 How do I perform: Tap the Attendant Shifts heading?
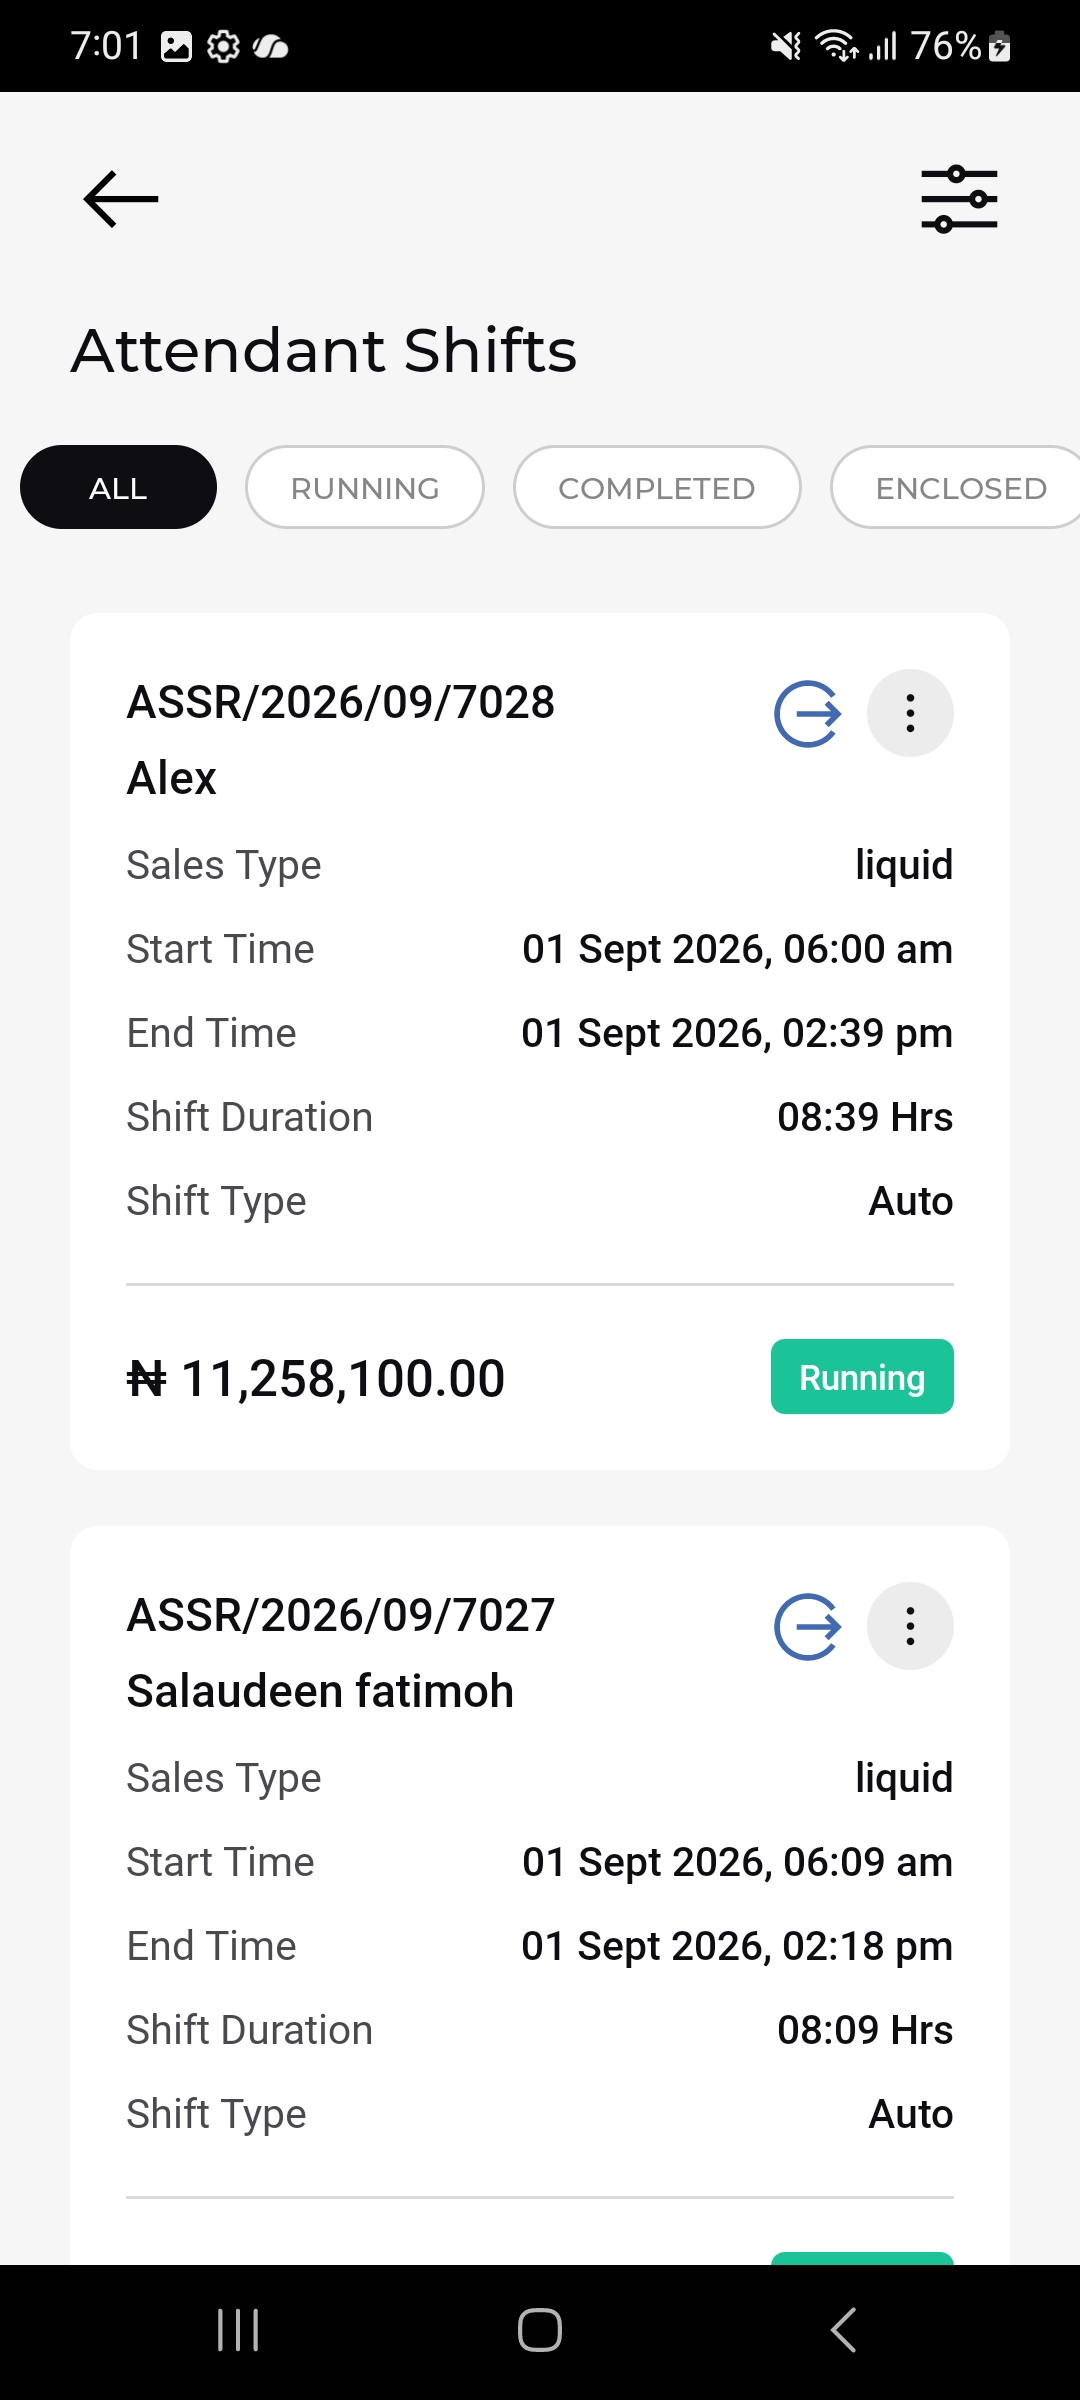tap(324, 350)
